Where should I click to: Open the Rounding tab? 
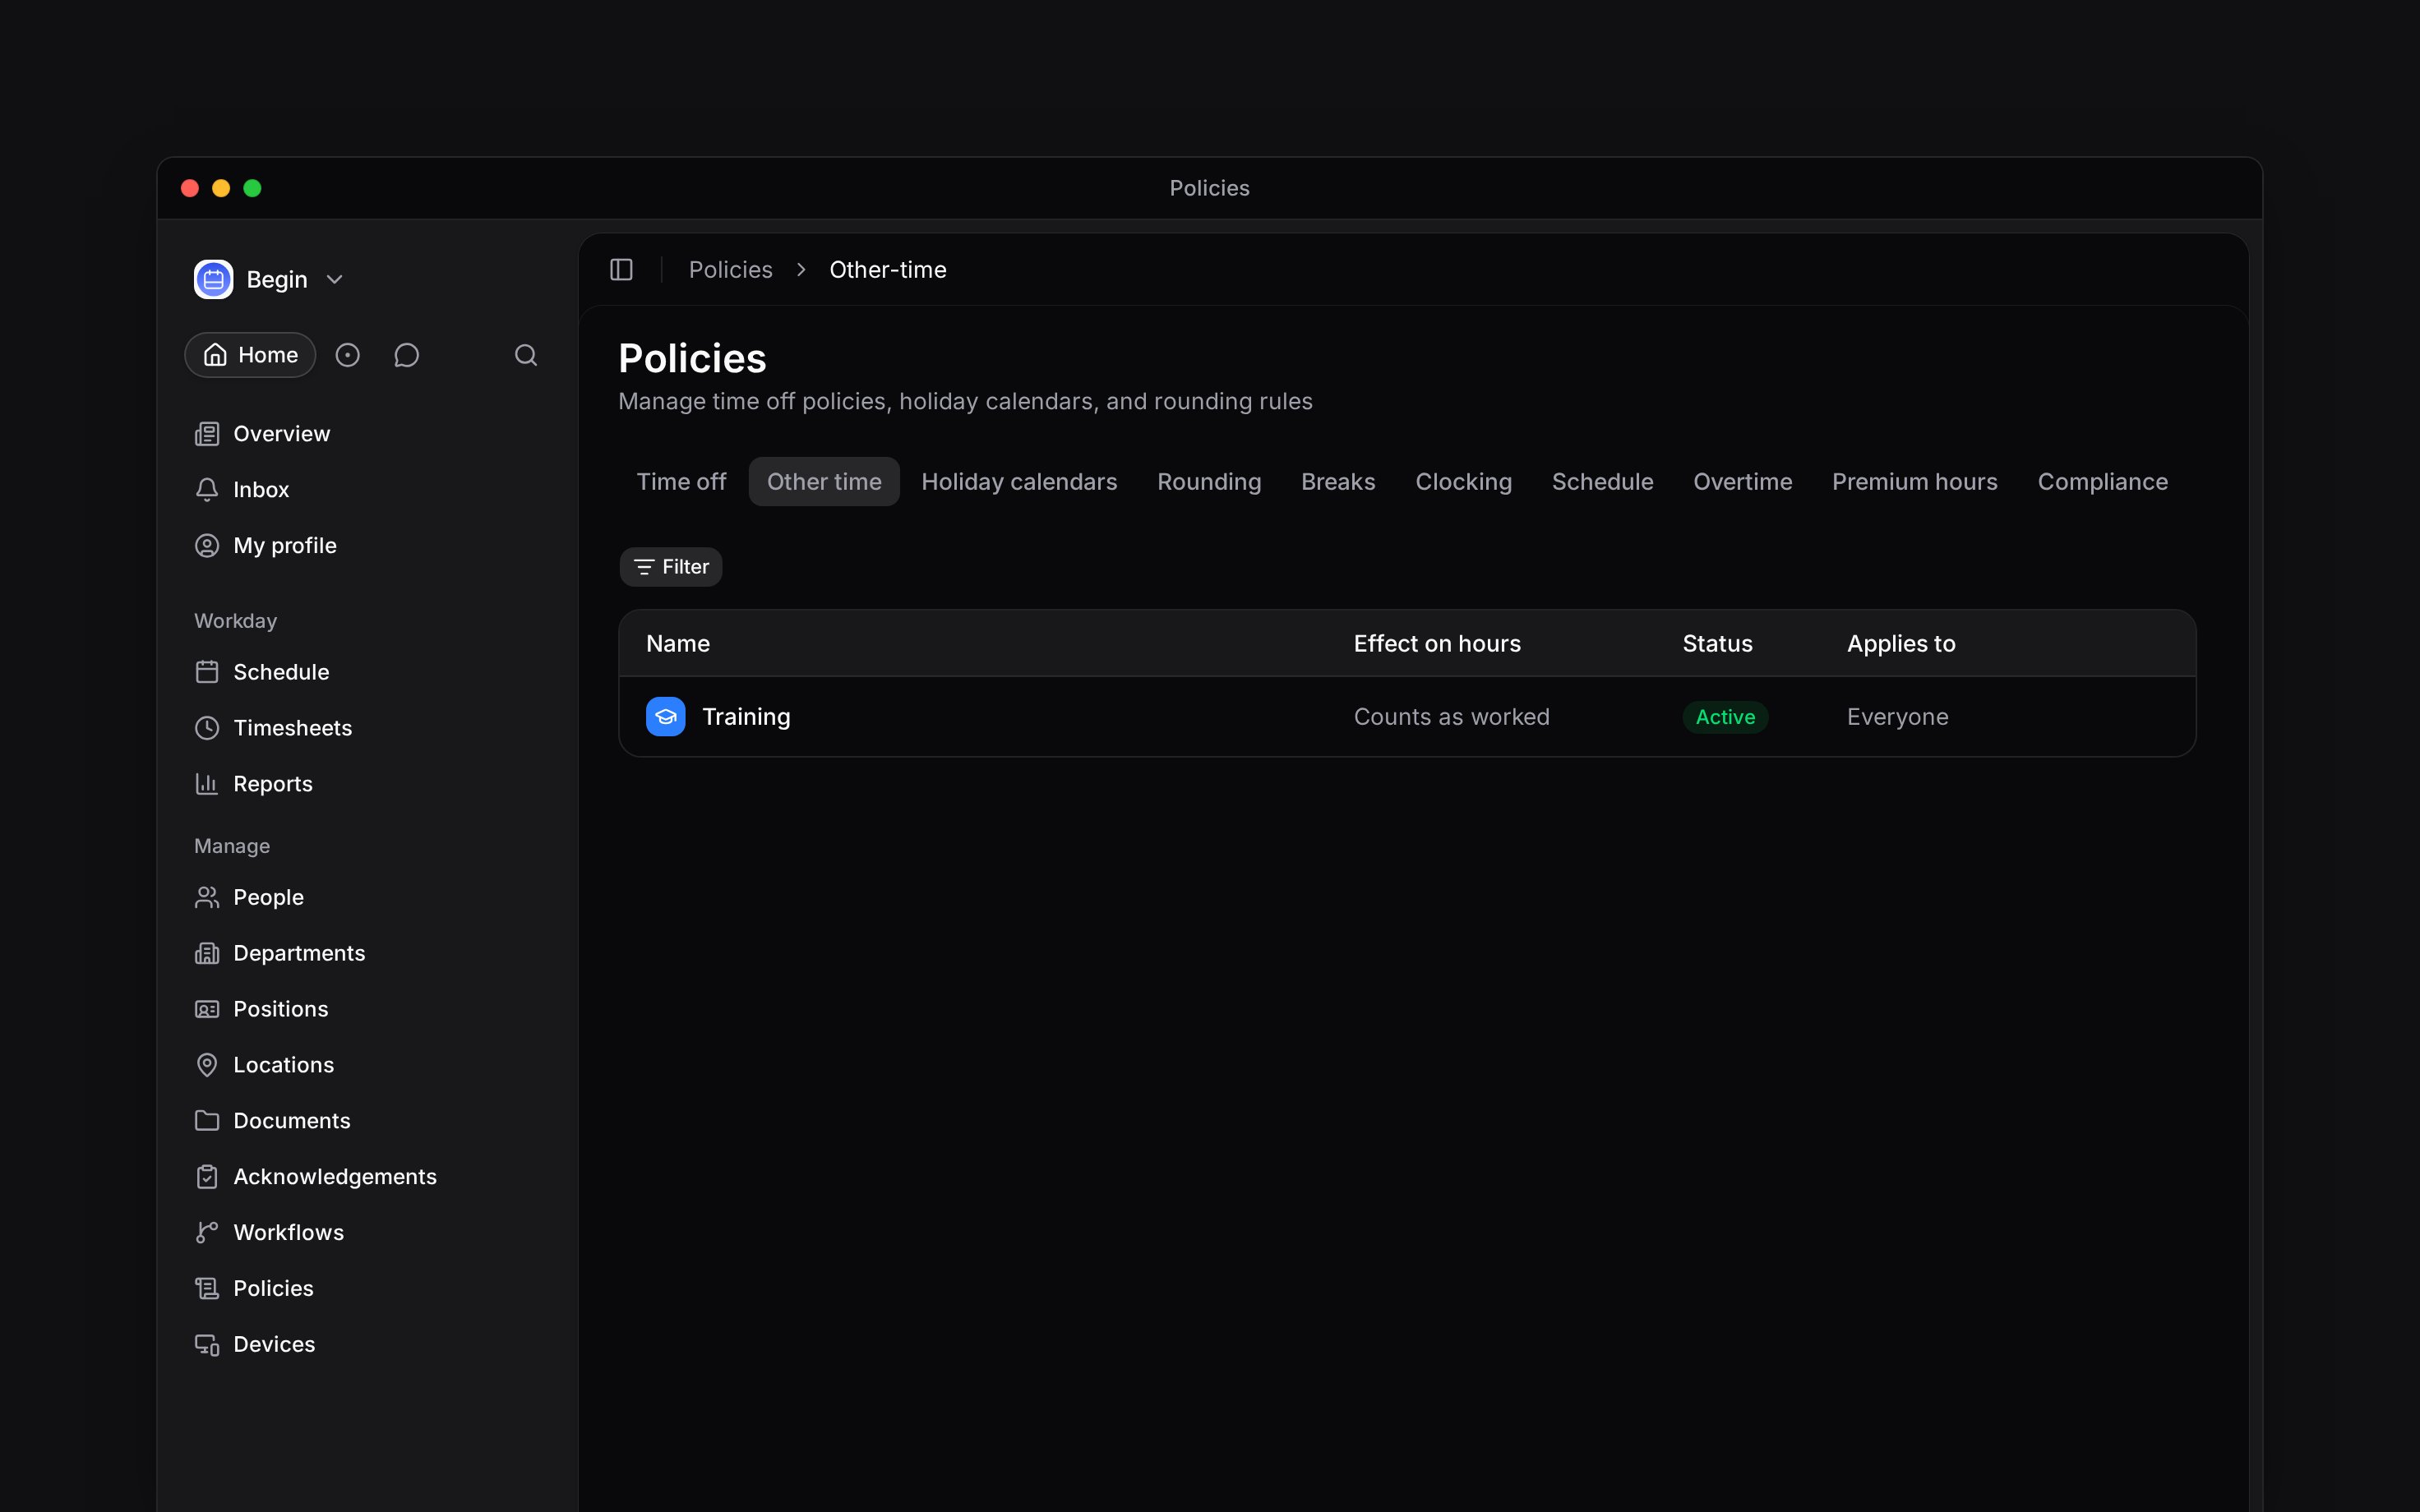[x=1209, y=482]
